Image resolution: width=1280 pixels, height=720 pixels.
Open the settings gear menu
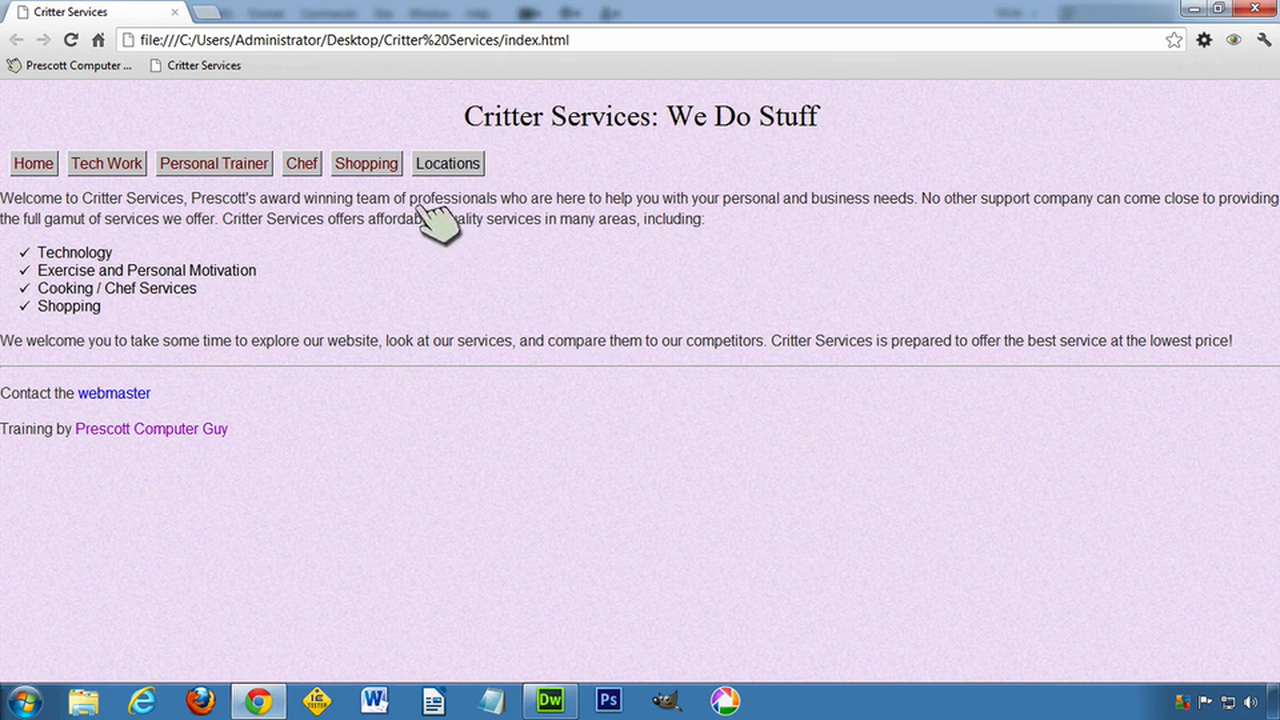(1203, 39)
